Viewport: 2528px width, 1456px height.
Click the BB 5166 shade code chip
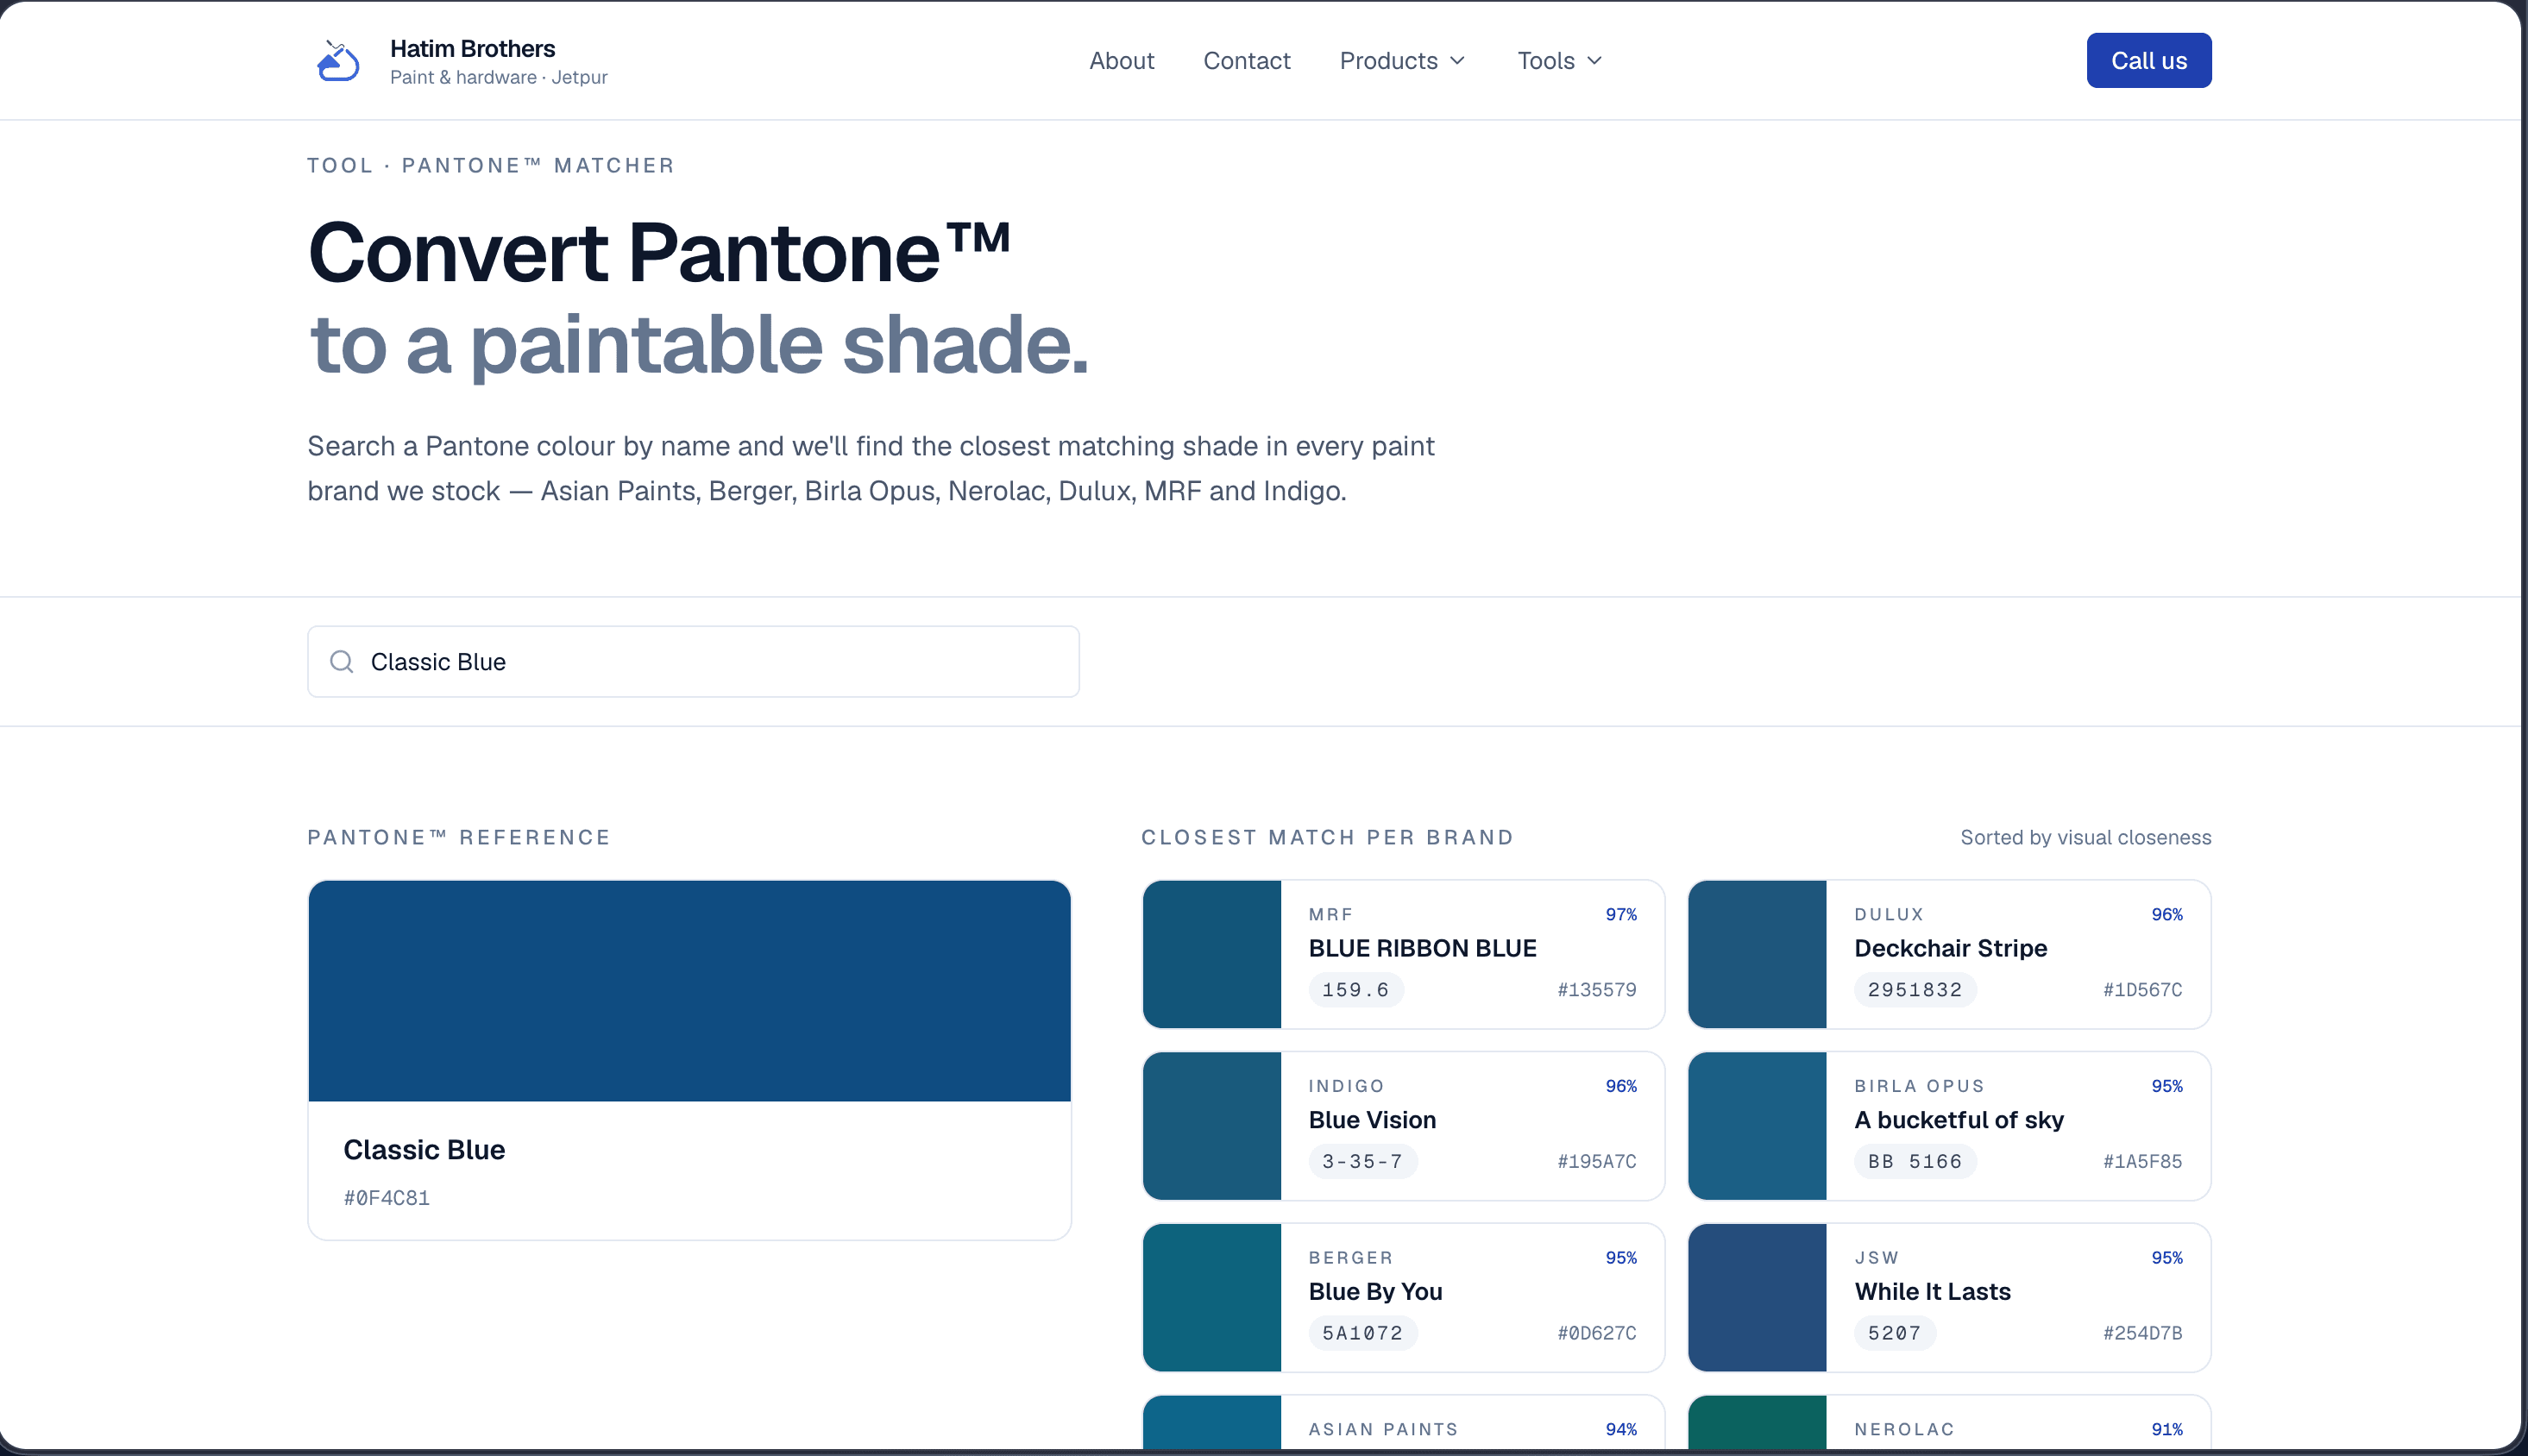1915,1162
